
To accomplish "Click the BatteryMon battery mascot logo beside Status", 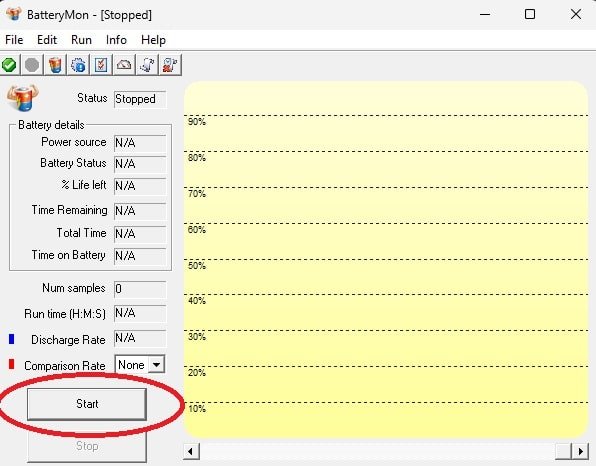I will (x=22, y=98).
